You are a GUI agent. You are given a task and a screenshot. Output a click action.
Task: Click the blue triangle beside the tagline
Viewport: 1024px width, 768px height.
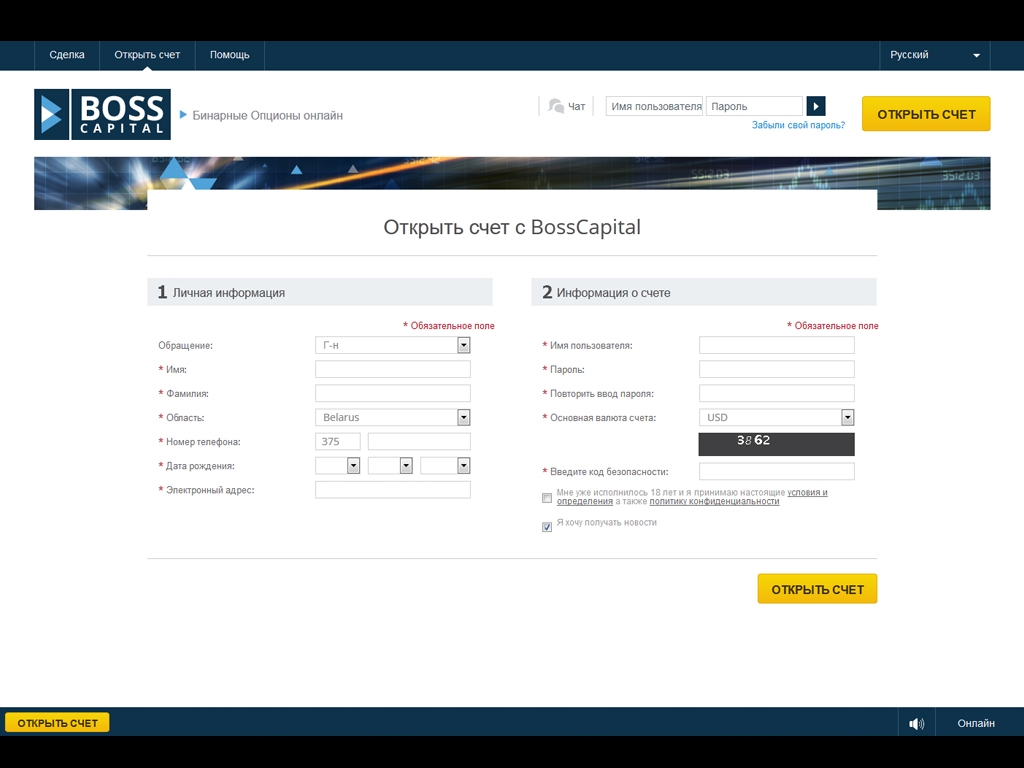(183, 115)
